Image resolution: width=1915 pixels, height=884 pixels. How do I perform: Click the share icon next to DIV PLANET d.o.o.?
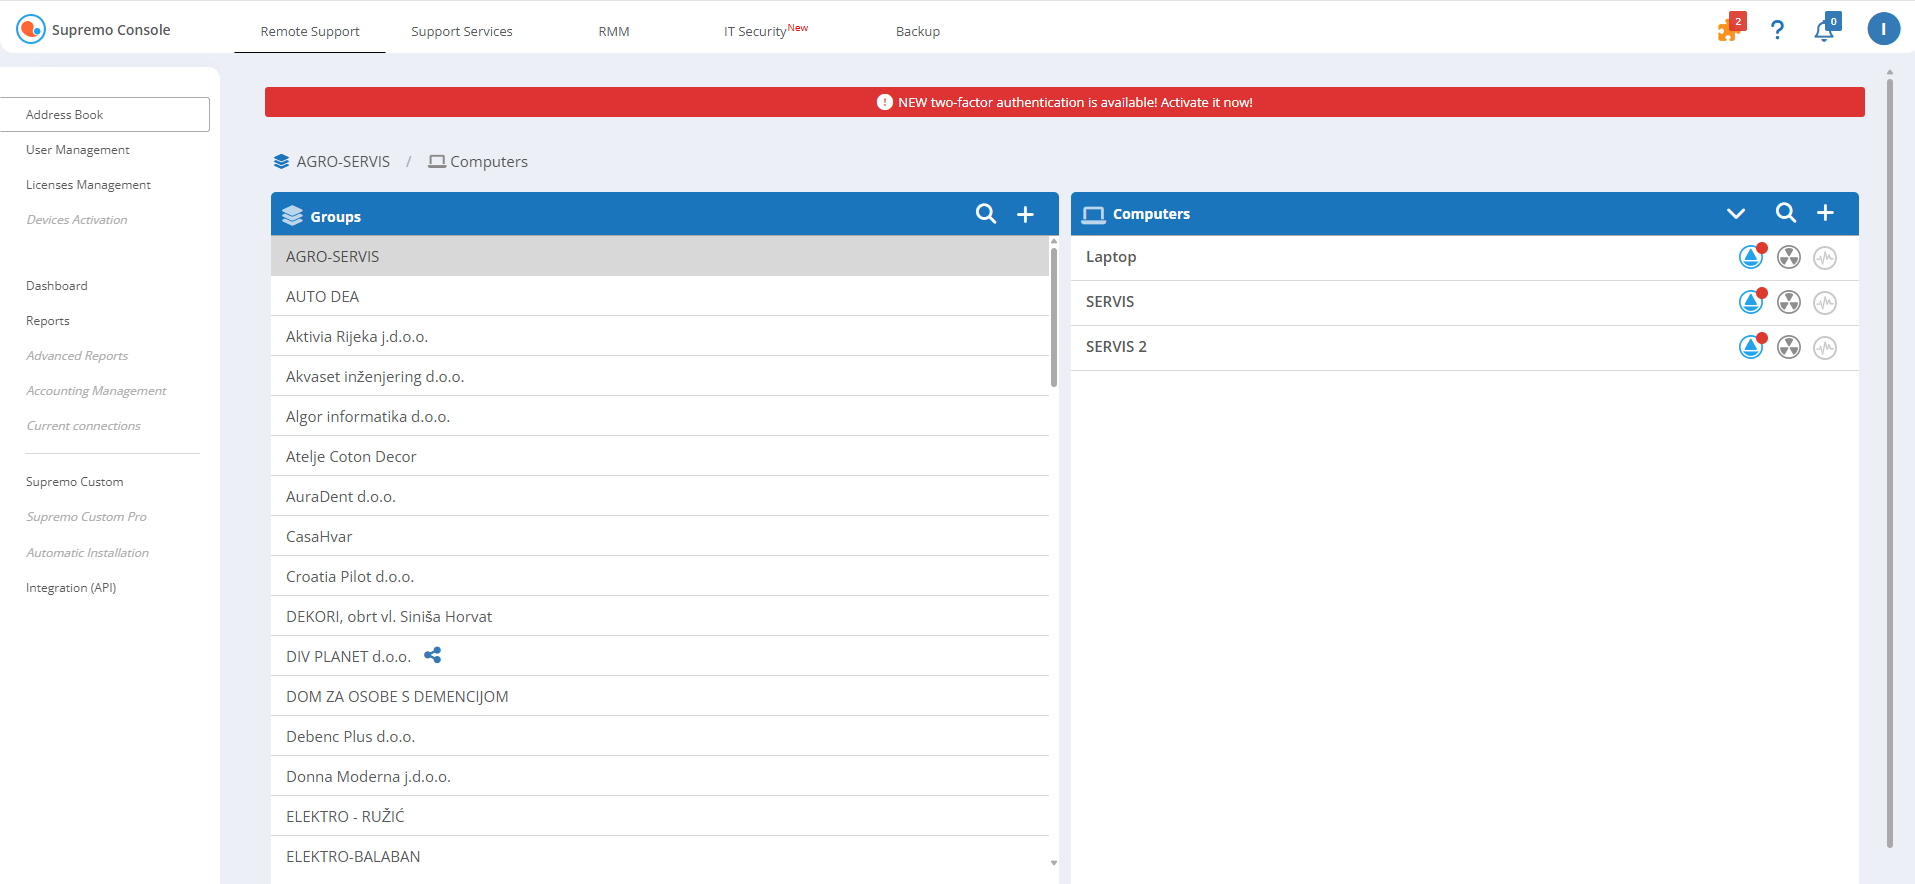pyautogui.click(x=432, y=656)
